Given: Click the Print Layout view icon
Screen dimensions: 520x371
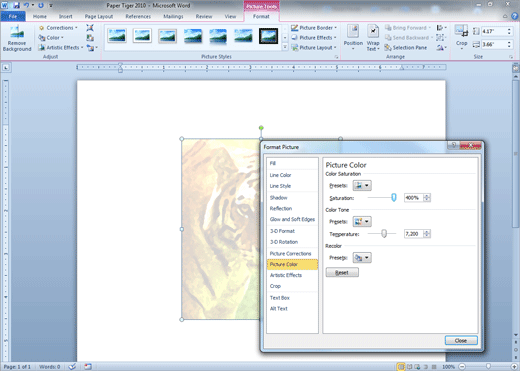Looking at the screenshot, I should click(x=401, y=367).
